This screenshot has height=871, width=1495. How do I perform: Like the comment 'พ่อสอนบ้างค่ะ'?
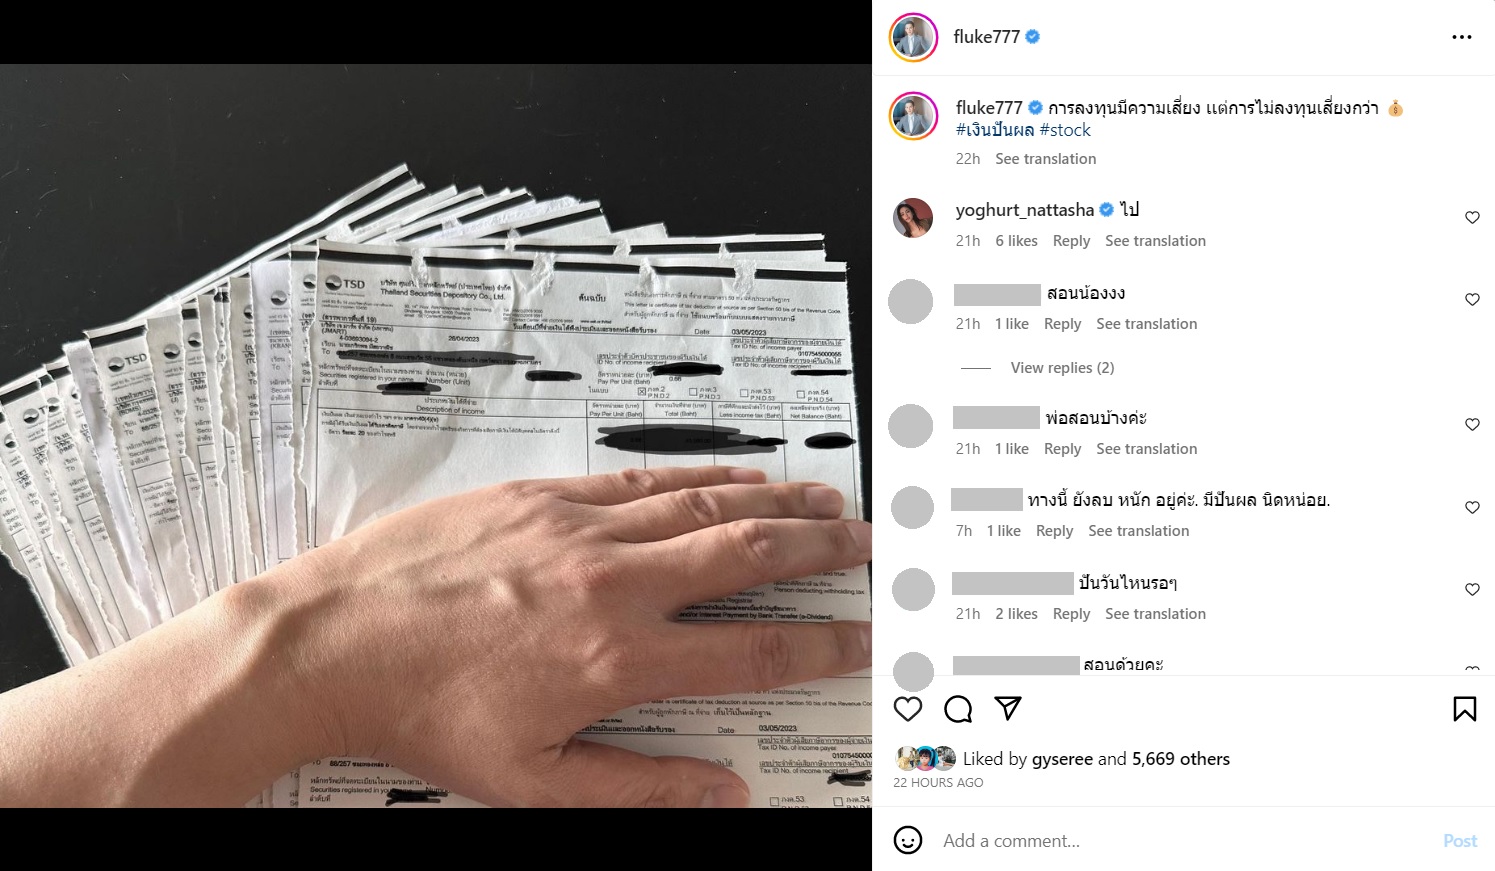[x=1472, y=424]
